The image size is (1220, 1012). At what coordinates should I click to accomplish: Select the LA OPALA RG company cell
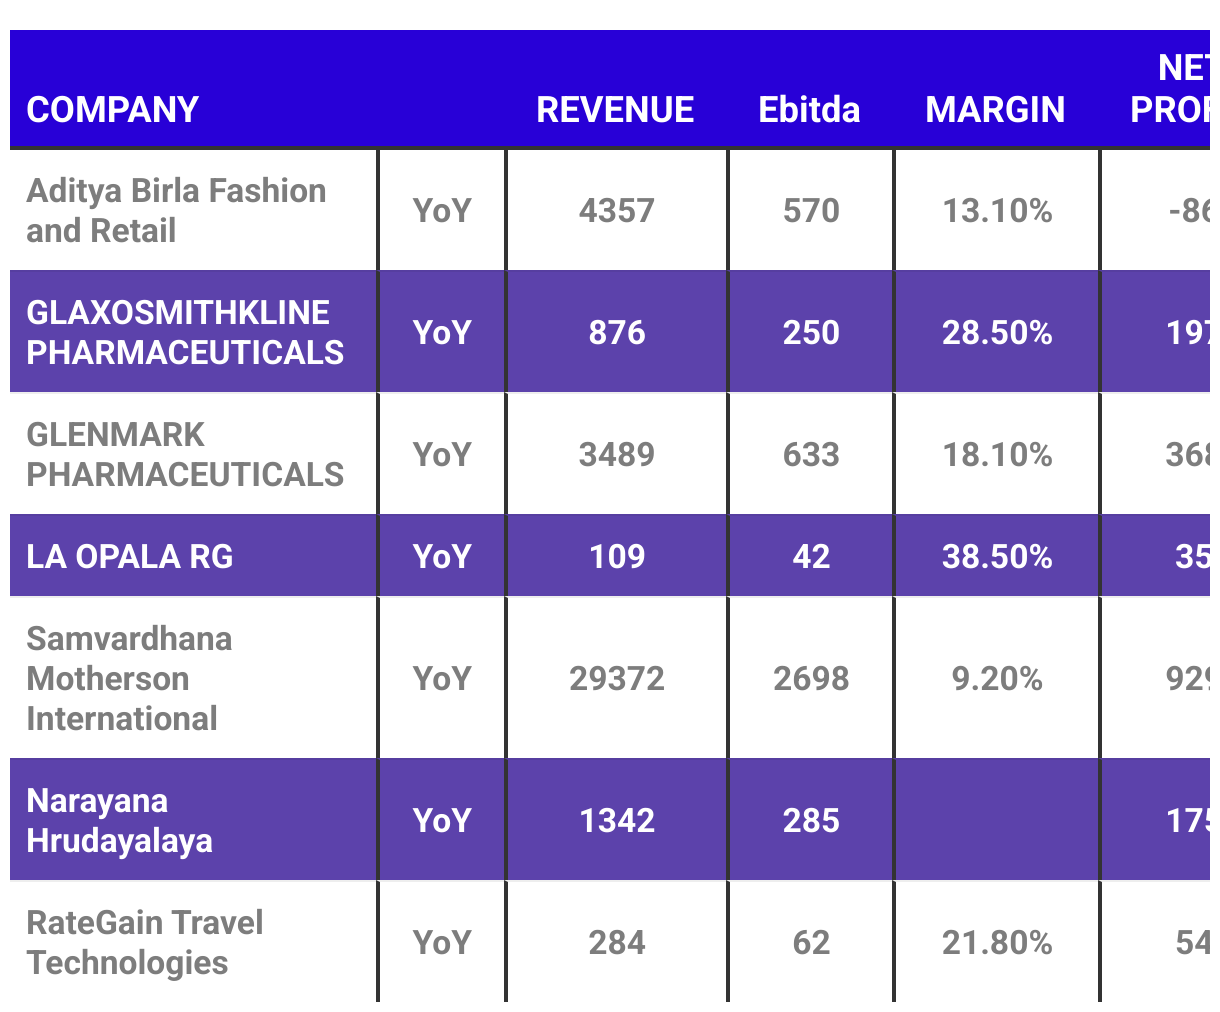tap(130, 556)
